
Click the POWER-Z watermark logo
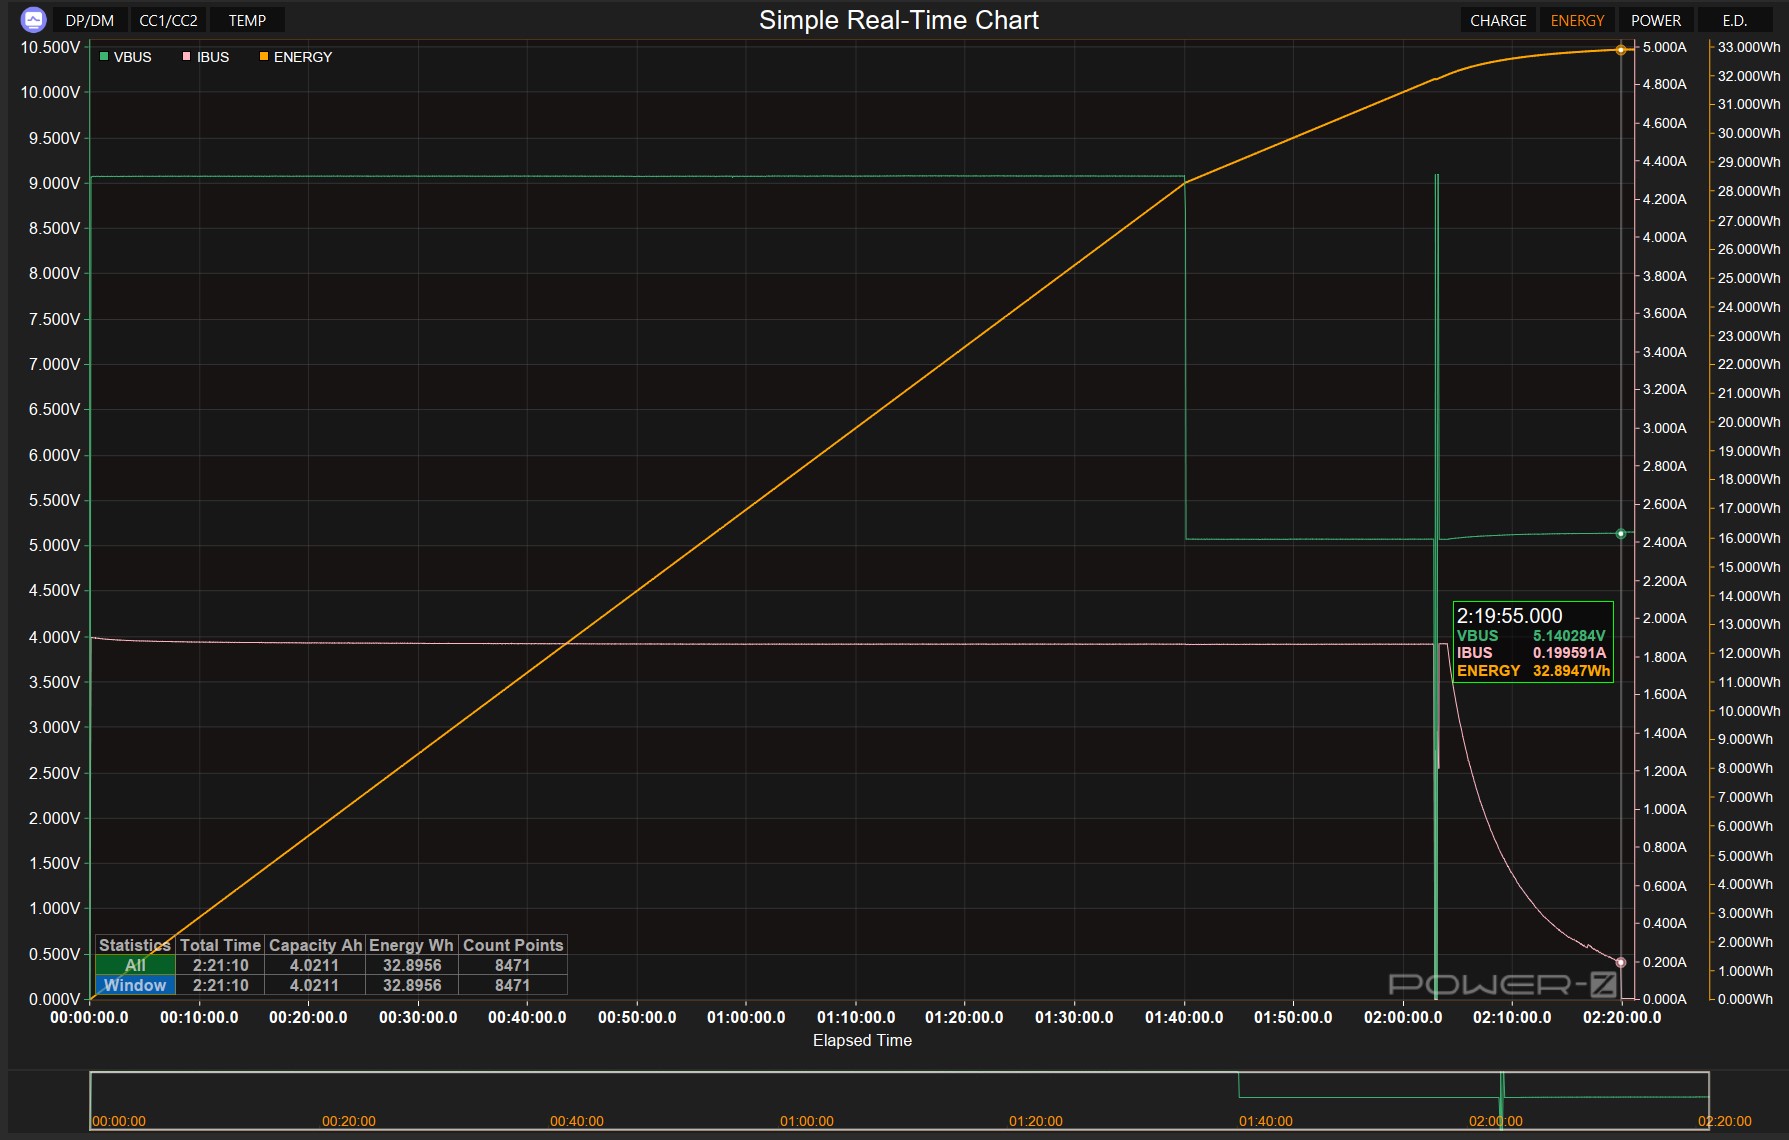pos(1502,985)
